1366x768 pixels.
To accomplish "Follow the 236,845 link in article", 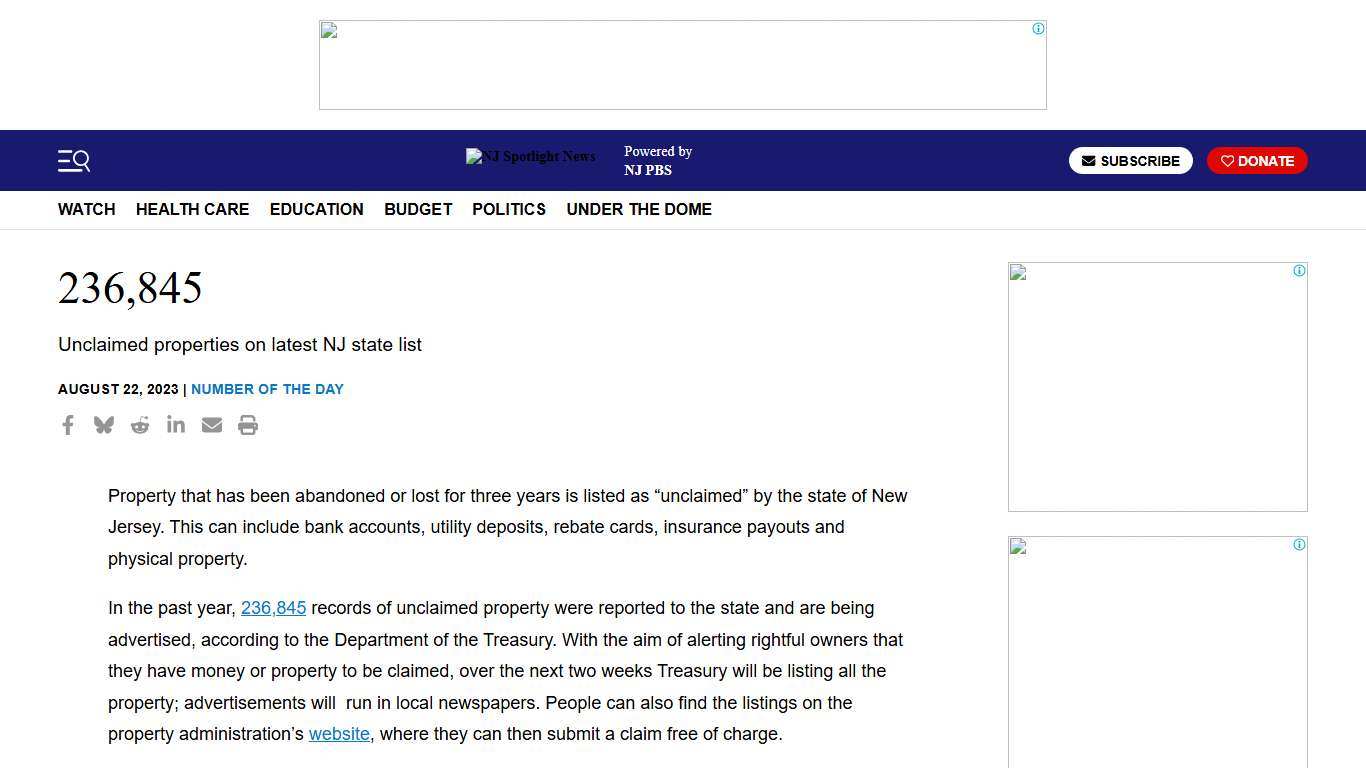I will pyautogui.click(x=273, y=608).
